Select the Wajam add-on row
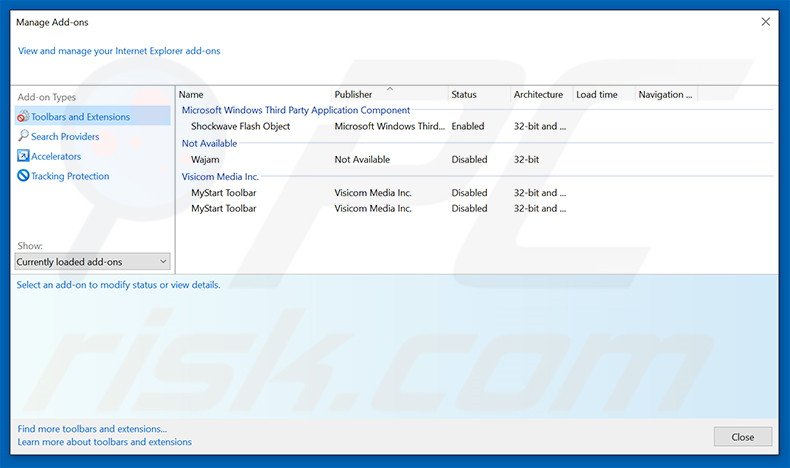 476,159
